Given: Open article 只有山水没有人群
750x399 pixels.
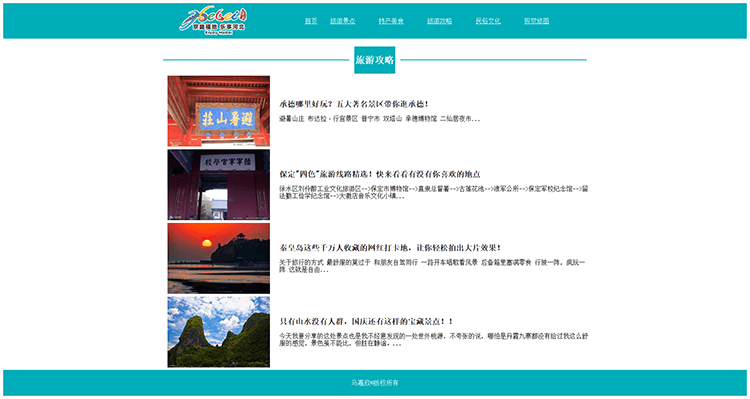Looking at the screenshot, I should (x=366, y=321).
